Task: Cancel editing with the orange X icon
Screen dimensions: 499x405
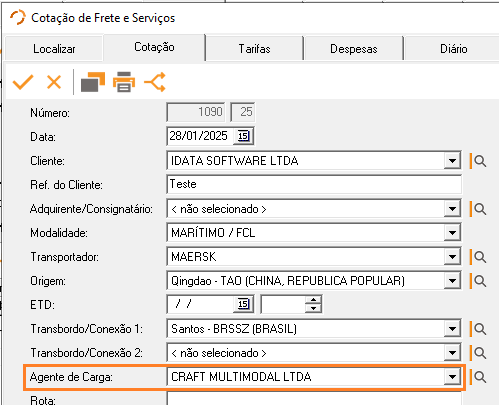Action: [x=54, y=82]
